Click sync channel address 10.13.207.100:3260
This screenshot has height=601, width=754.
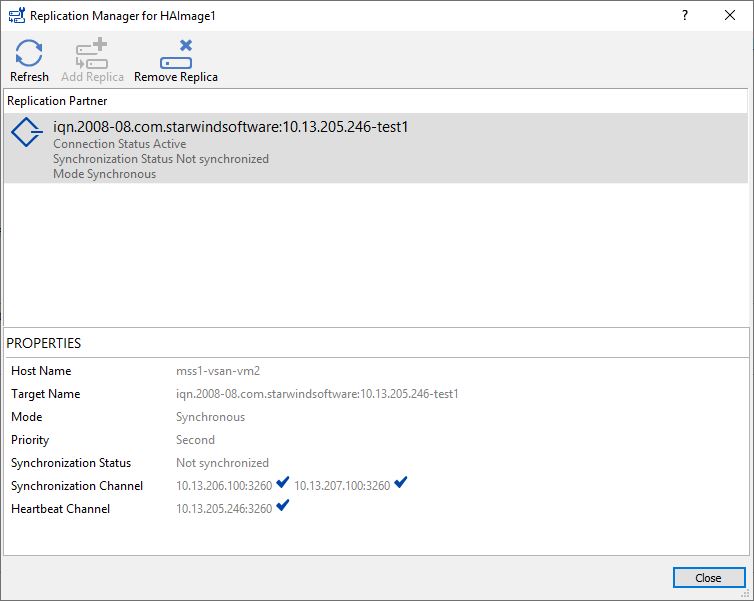pyautogui.click(x=342, y=486)
